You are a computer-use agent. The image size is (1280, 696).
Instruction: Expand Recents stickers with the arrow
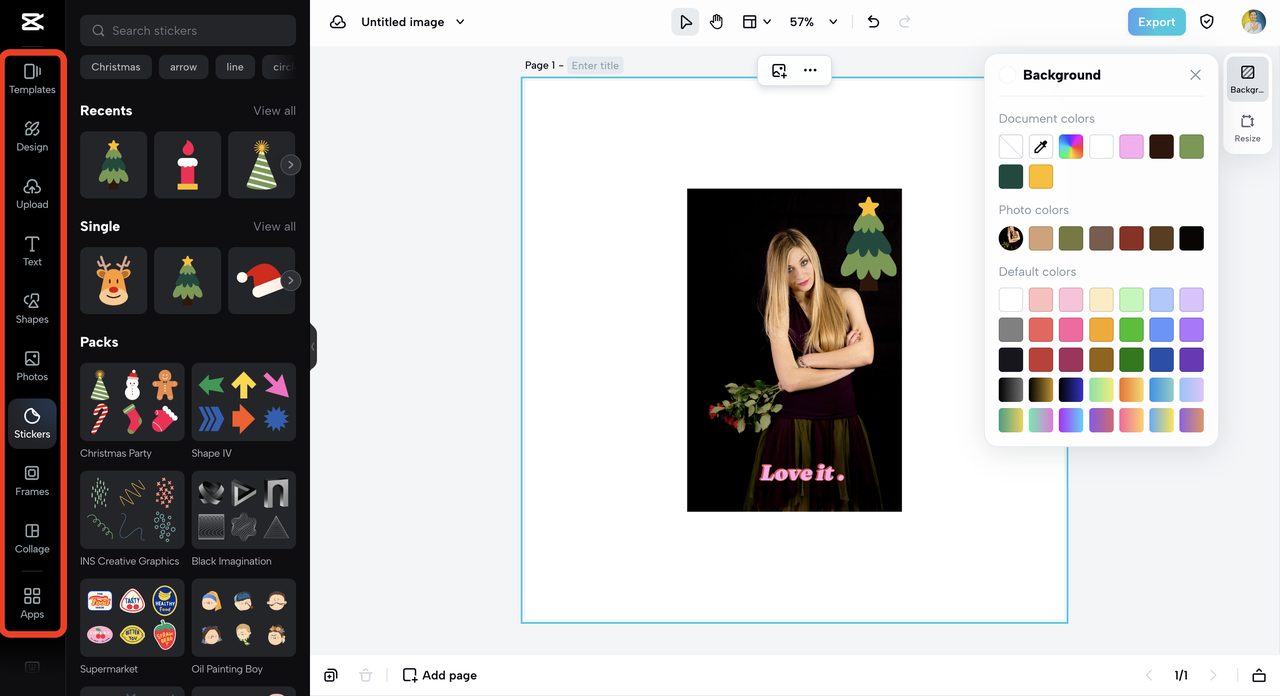[x=291, y=165]
